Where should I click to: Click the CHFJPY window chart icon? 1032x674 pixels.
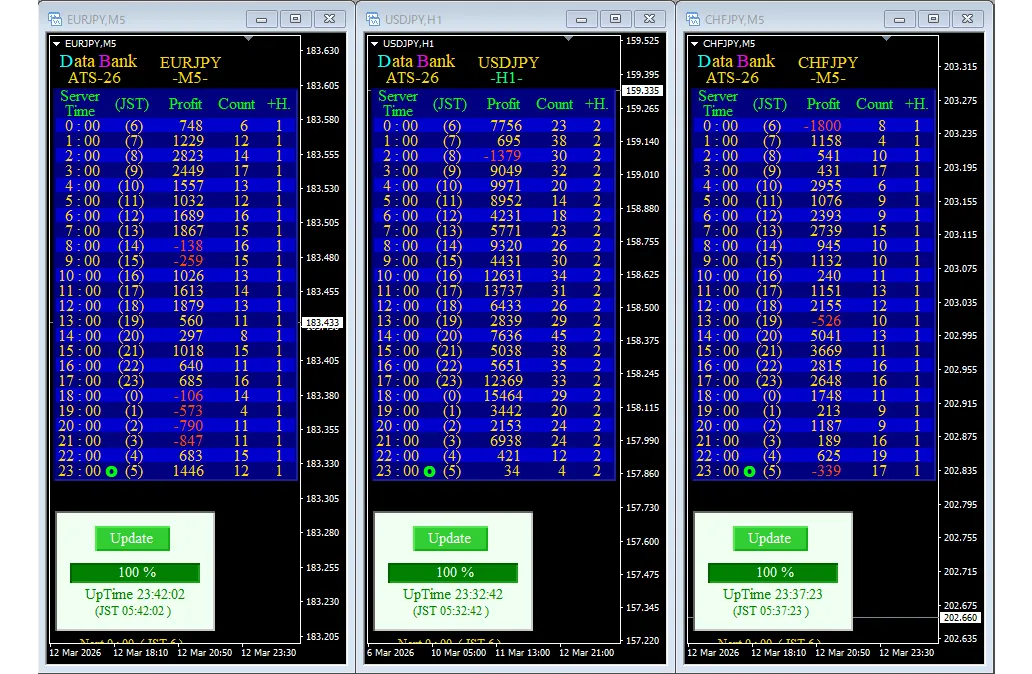(692, 19)
